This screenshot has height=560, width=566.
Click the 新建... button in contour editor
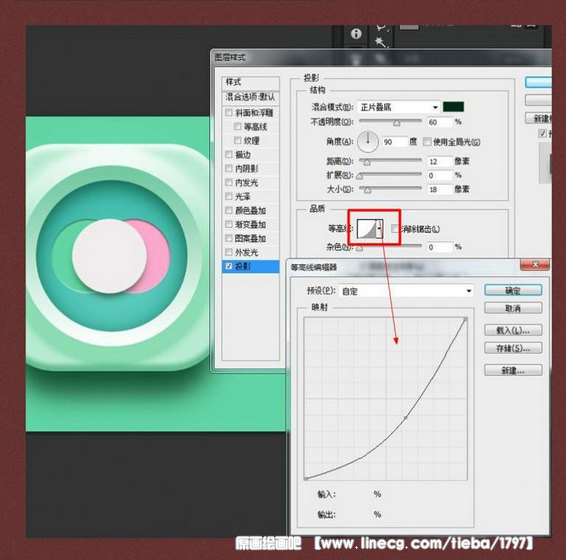pos(513,370)
